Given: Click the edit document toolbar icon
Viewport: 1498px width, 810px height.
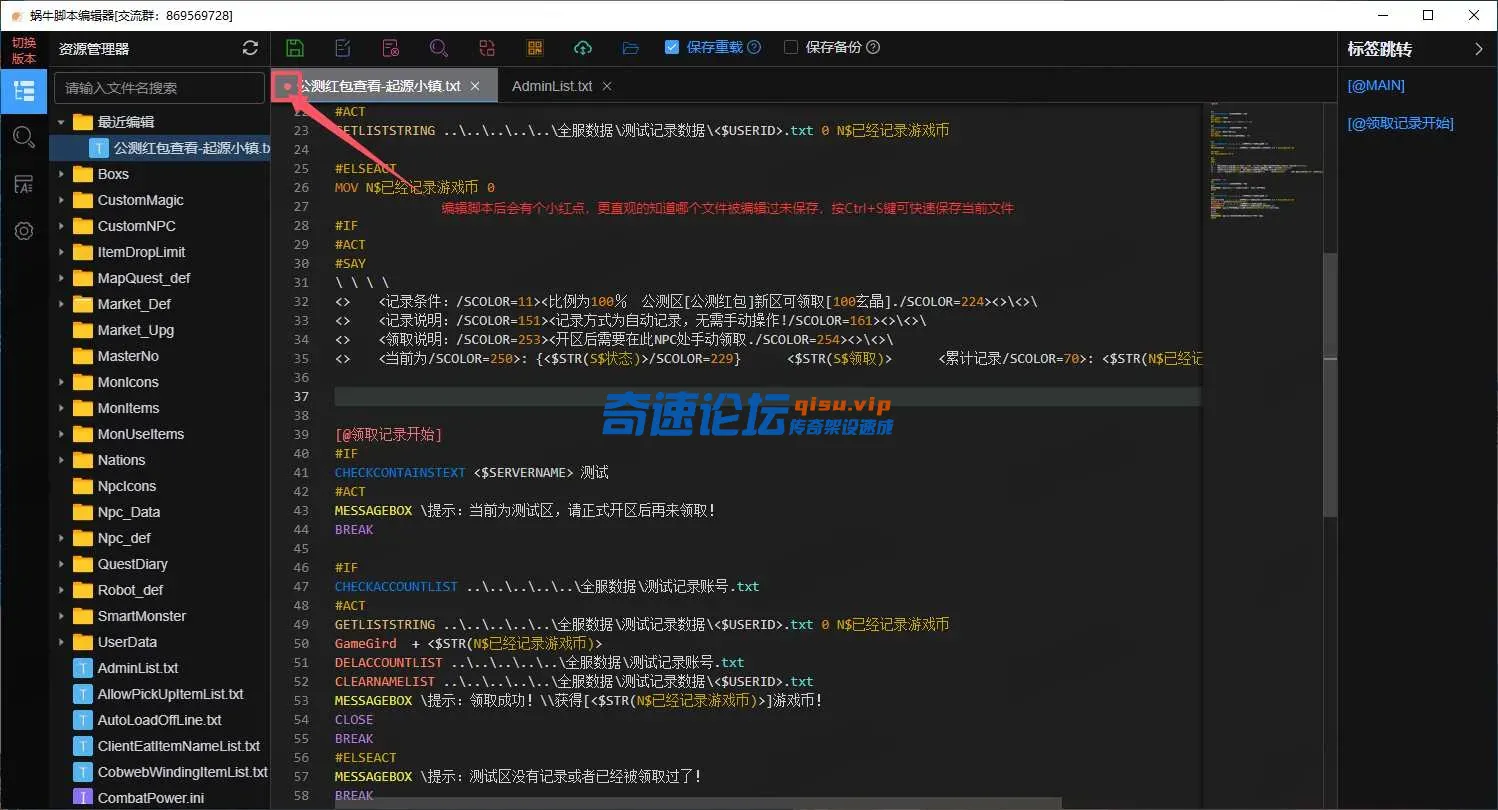Looking at the screenshot, I should pos(343,48).
